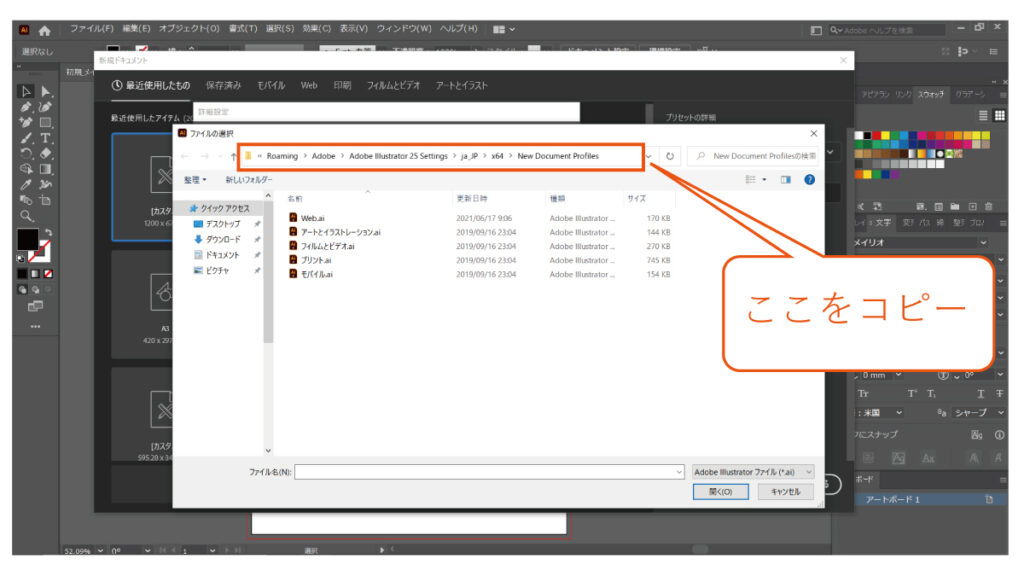Swap fill and stroke colors
Image resolution: width=1024 pixels, height=576 pixels.
coord(48,232)
